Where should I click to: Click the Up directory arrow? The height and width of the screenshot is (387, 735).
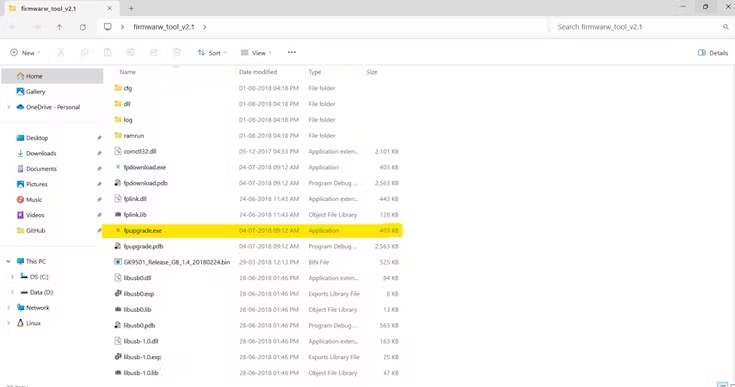59,27
